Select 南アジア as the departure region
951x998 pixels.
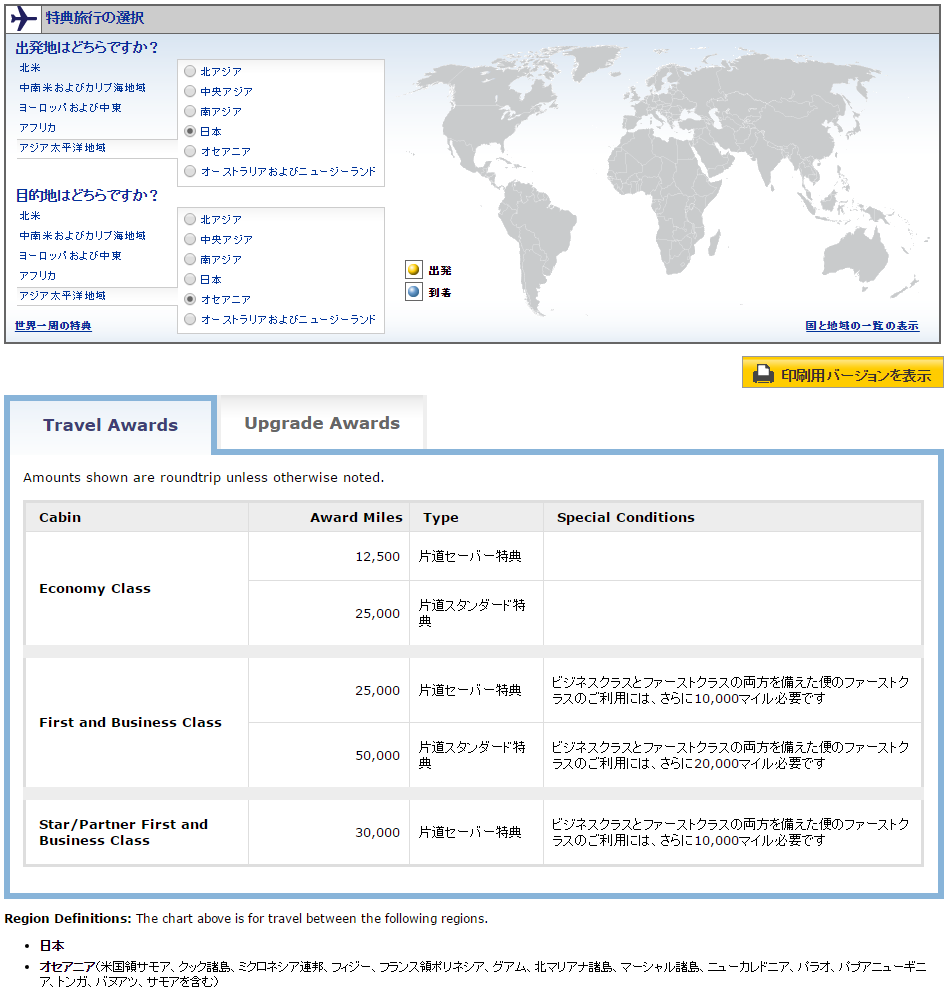coord(190,111)
